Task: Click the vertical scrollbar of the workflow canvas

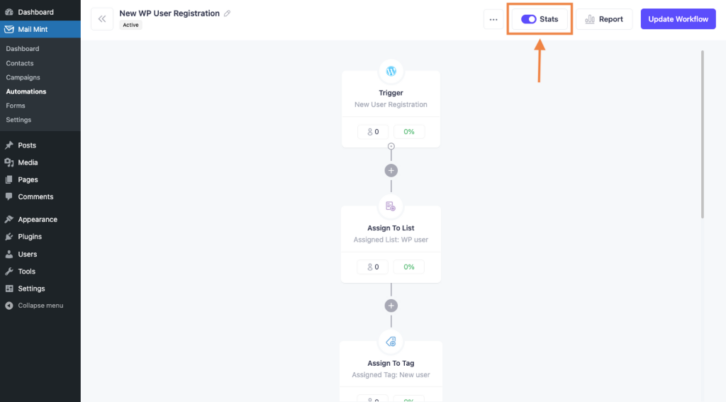Action: 702,134
